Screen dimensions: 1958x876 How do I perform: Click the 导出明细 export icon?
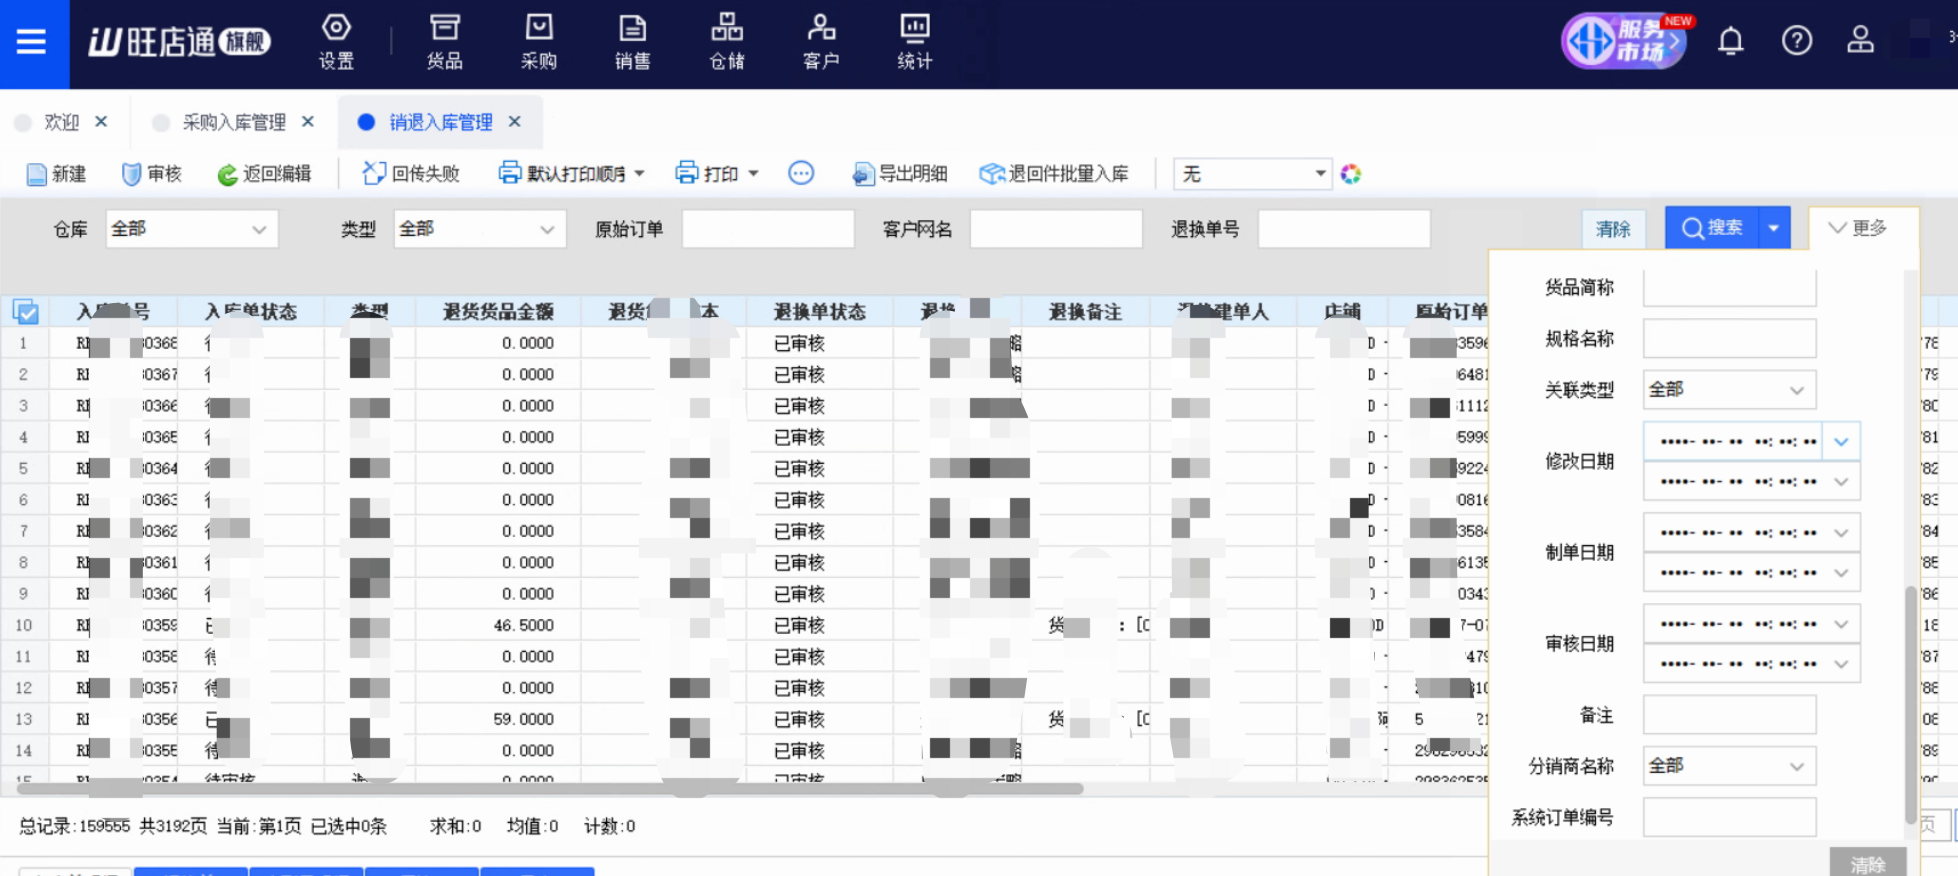coord(863,174)
